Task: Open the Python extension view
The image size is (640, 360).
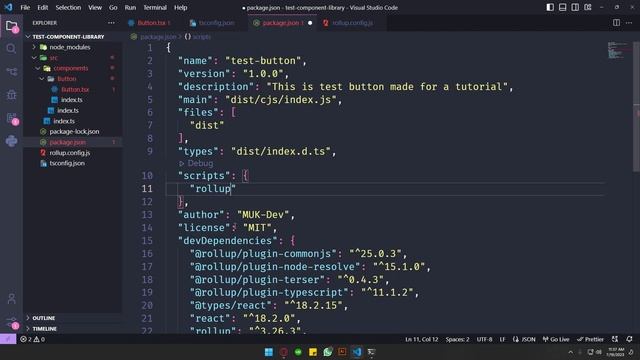Action: point(11,141)
